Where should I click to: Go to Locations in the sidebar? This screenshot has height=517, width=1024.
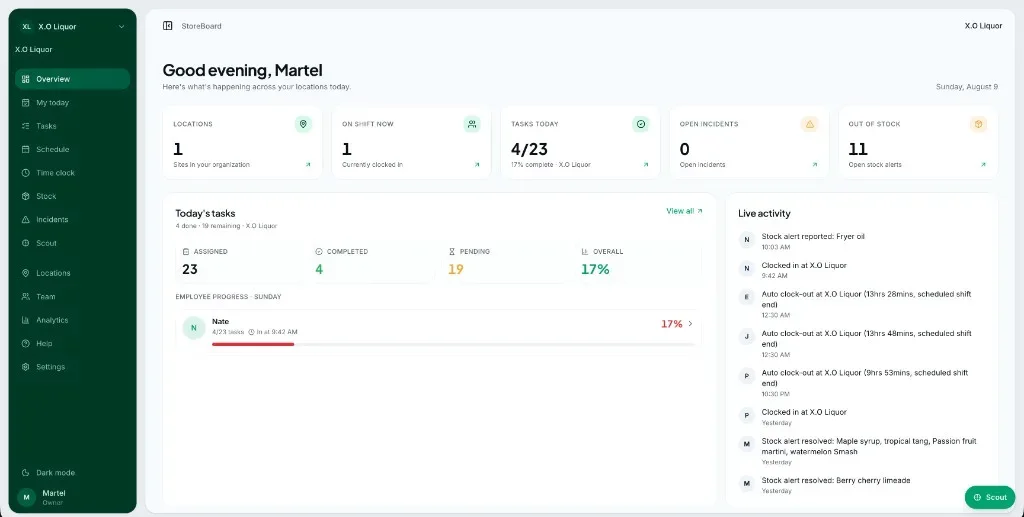coord(72,274)
